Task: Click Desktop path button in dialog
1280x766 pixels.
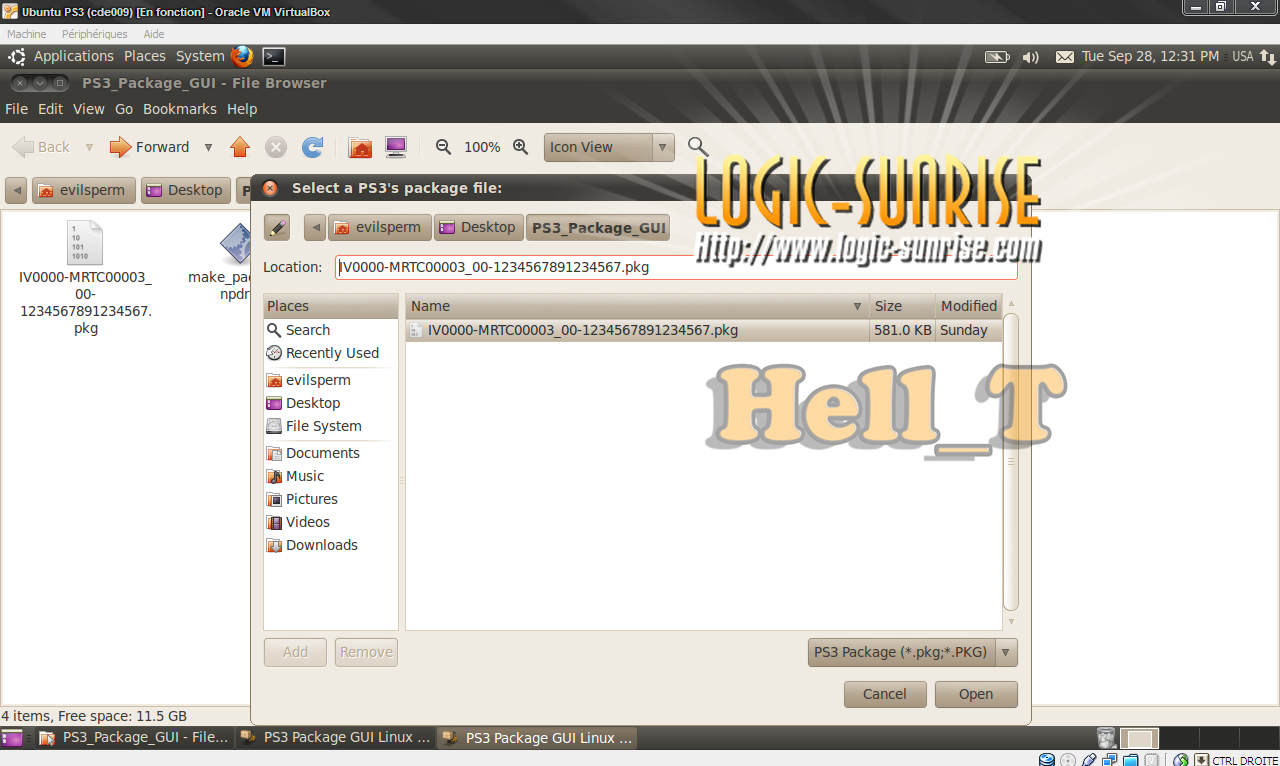Action: [x=478, y=228]
